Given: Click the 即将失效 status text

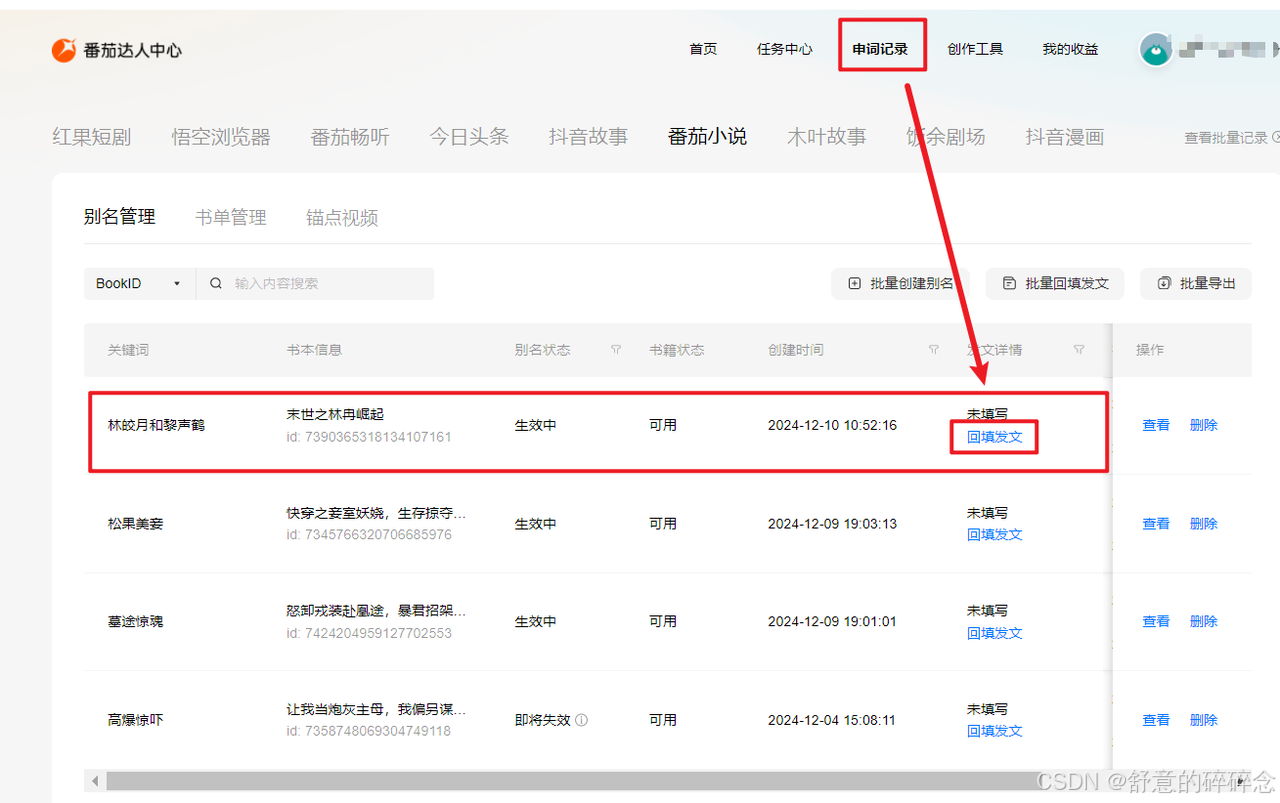Looking at the screenshot, I should [x=543, y=720].
